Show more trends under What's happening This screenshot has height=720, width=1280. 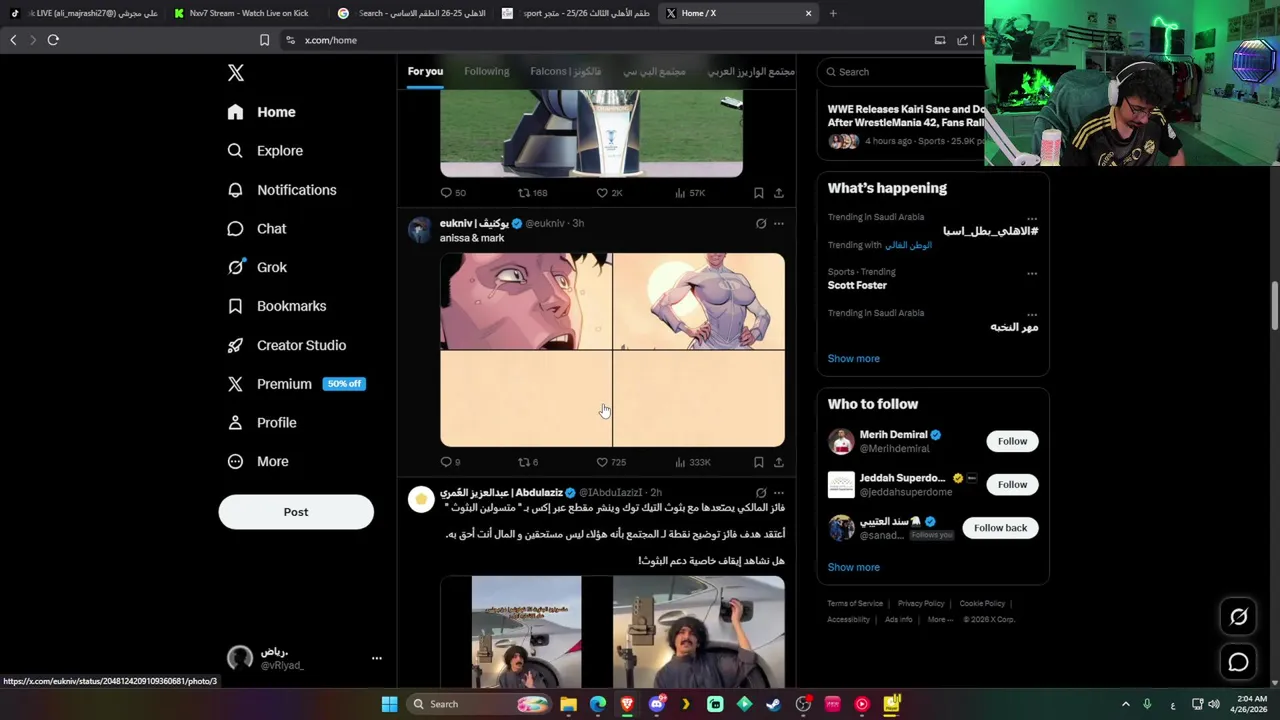[854, 358]
